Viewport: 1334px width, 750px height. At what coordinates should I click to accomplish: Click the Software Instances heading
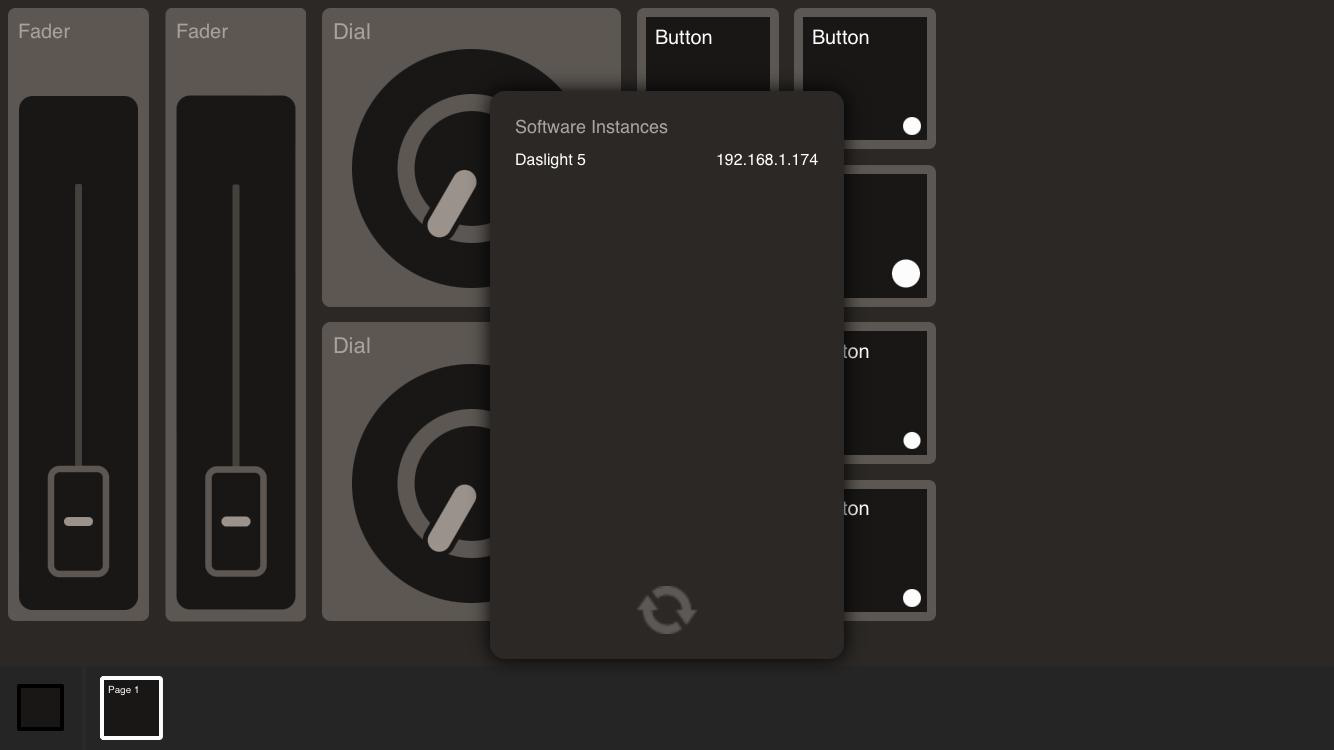tap(591, 127)
